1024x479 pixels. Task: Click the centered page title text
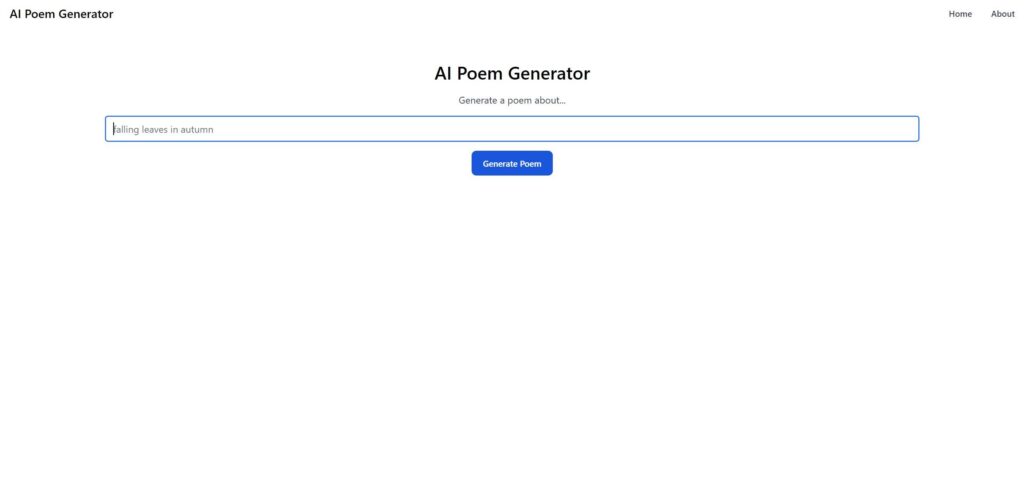[512, 73]
